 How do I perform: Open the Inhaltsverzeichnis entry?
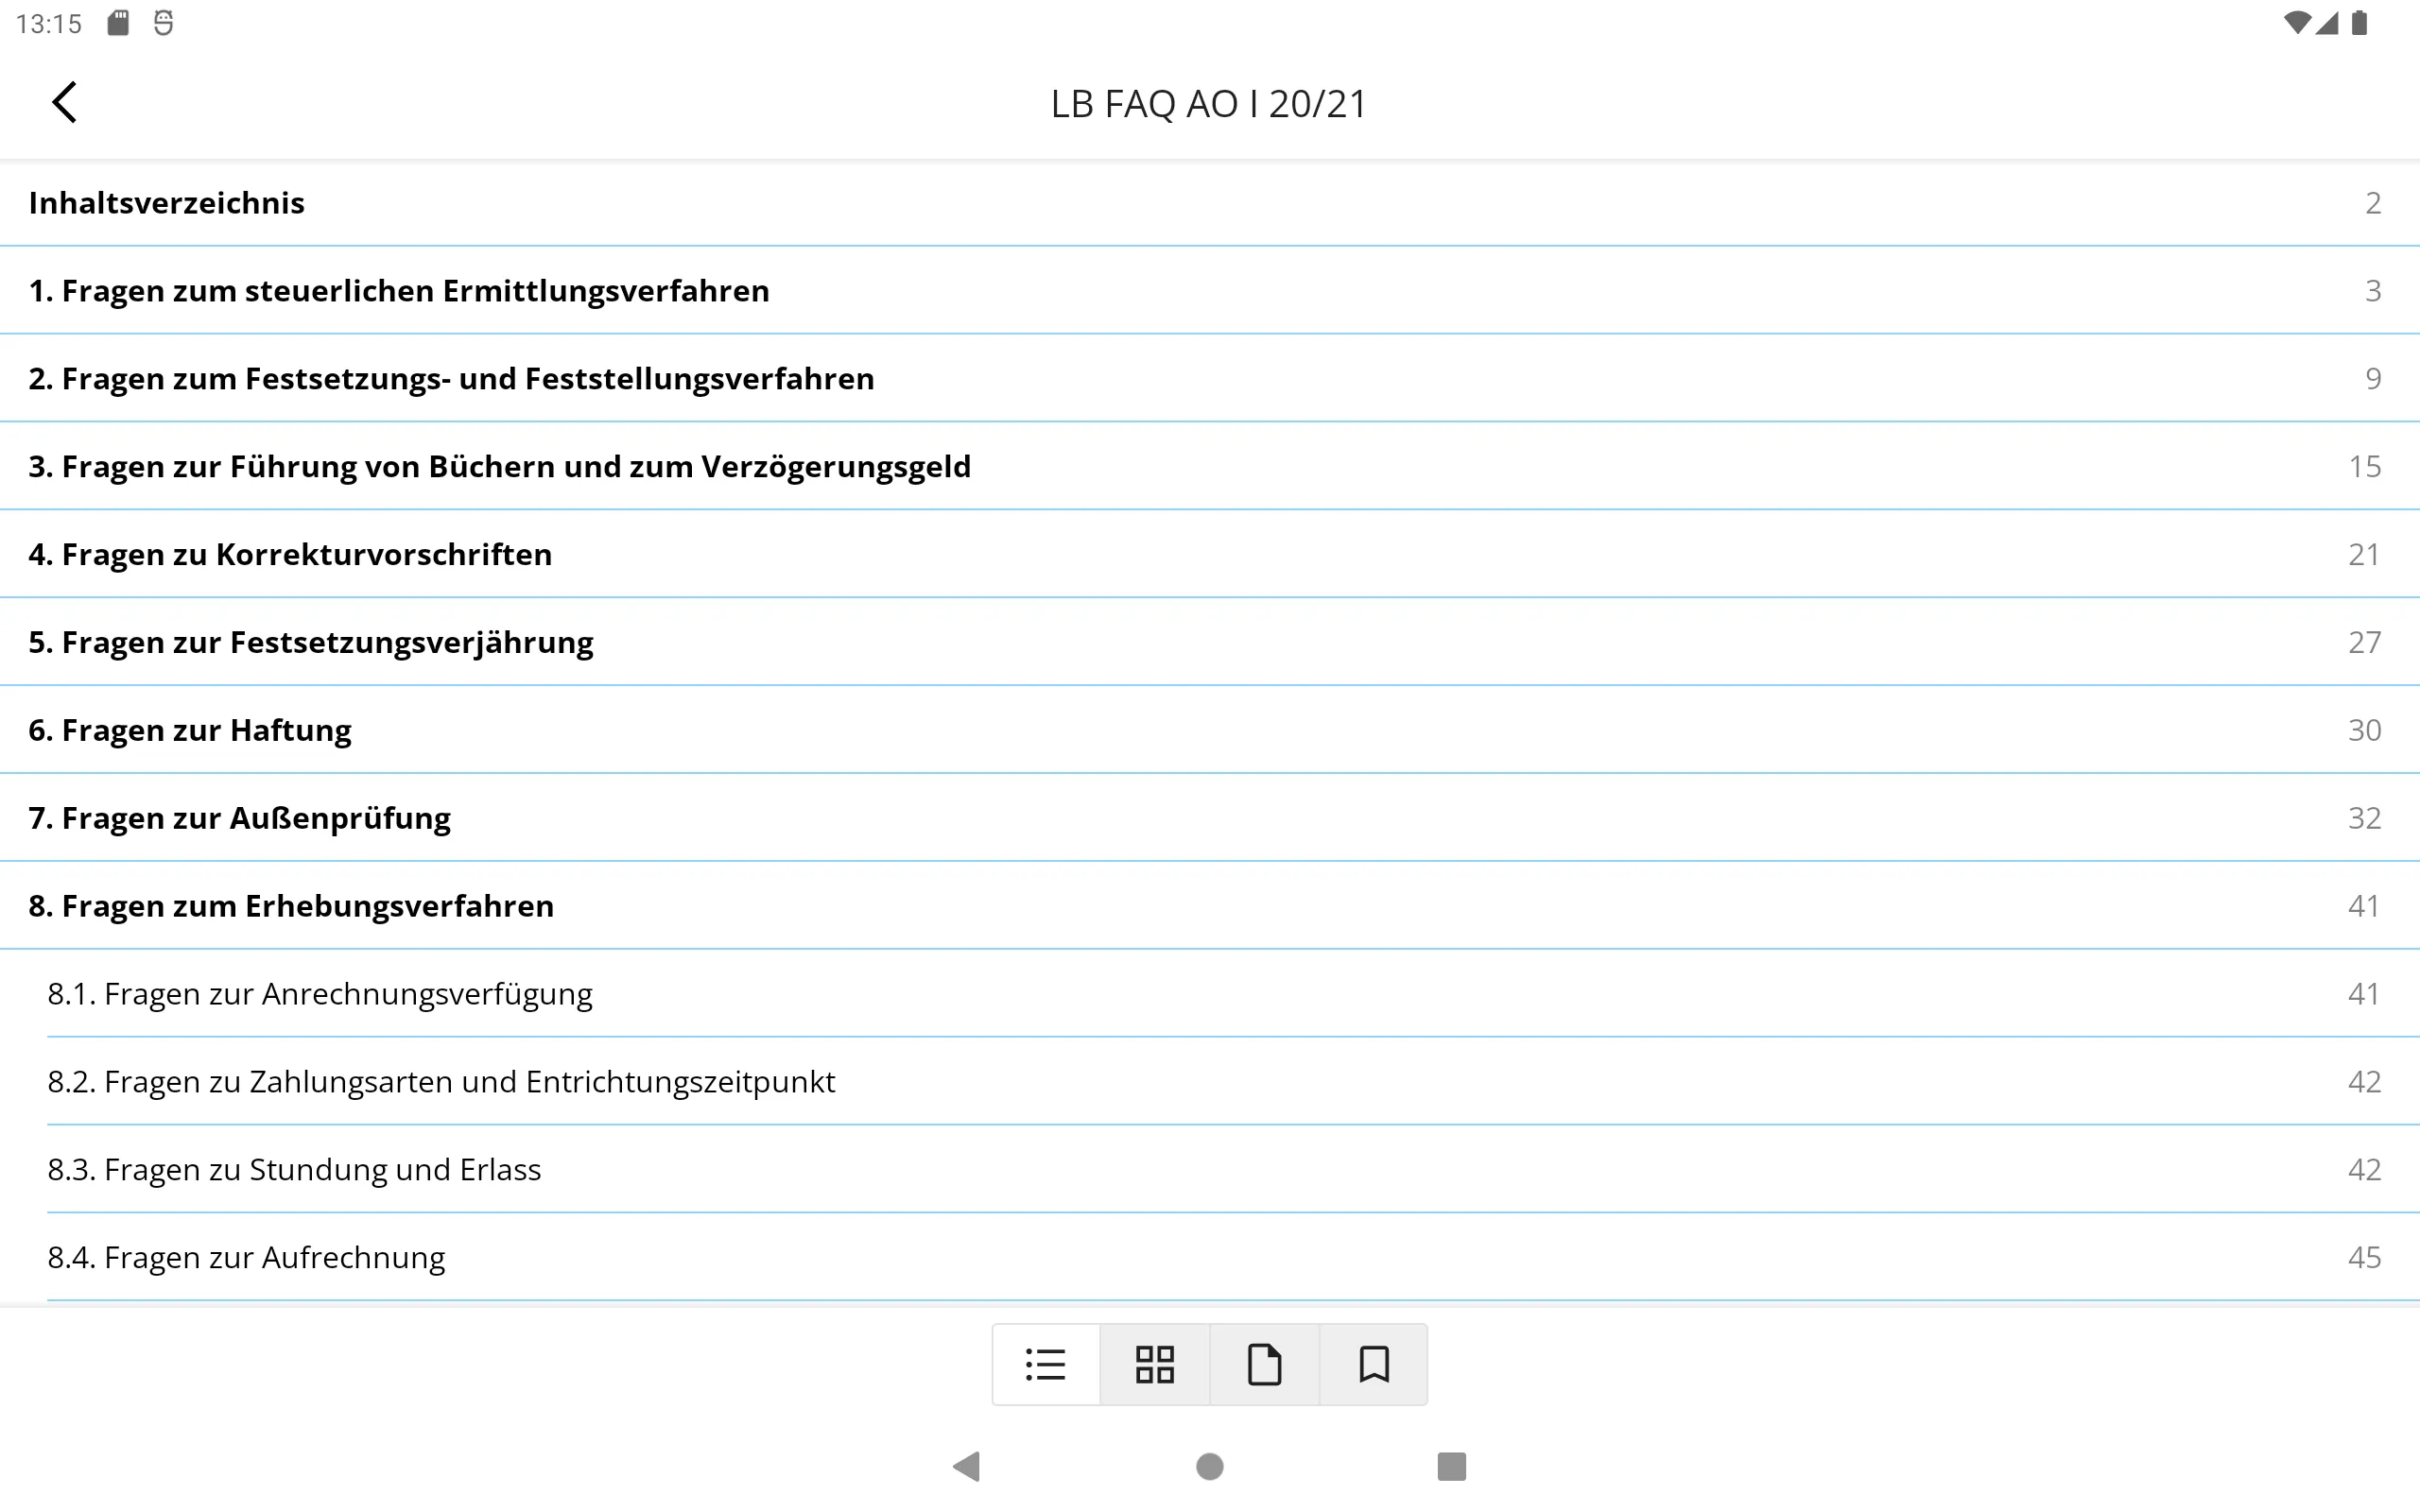click(x=1210, y=203)
